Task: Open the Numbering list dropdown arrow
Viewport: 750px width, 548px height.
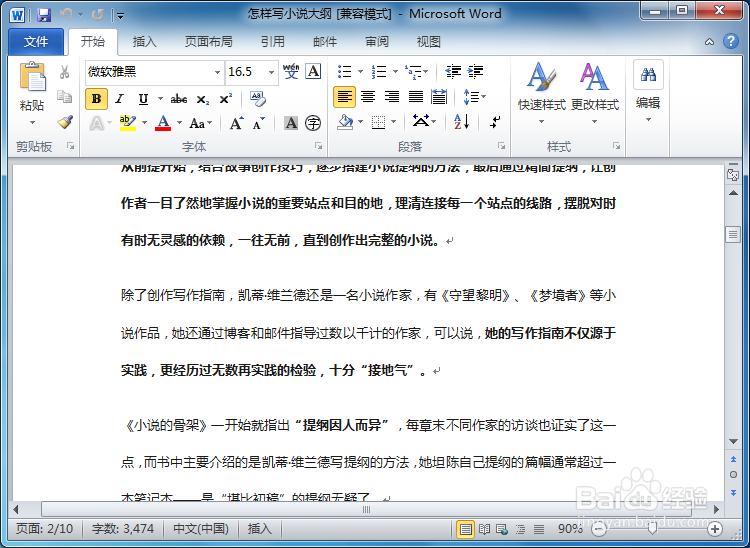Action: (x=395, y=72)
